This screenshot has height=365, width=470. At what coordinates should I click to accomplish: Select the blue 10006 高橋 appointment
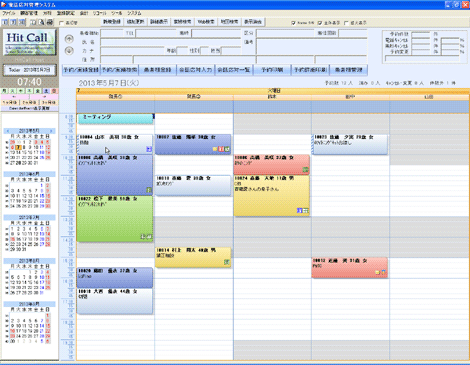pyautogui.click(x=115, y=175)
